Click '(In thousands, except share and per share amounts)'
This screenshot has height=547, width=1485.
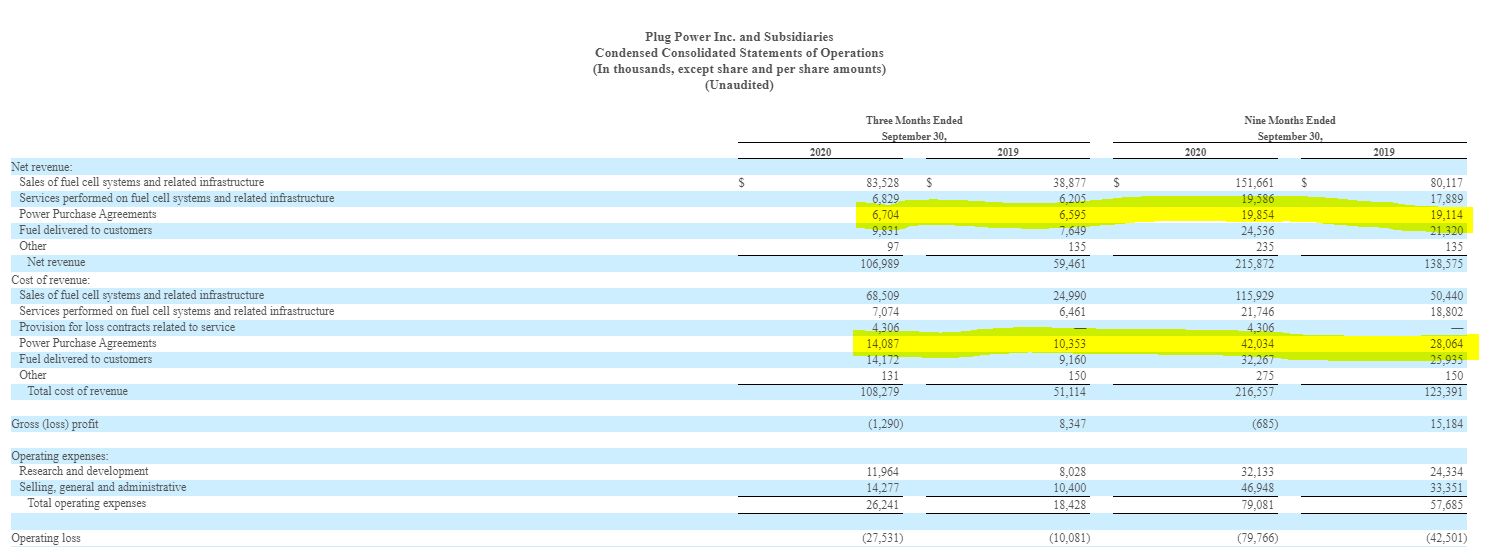click(739, 69)
